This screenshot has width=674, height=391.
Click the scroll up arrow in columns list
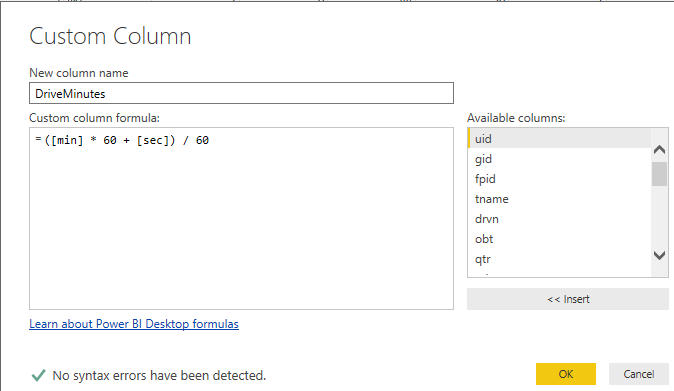[659, 150]
